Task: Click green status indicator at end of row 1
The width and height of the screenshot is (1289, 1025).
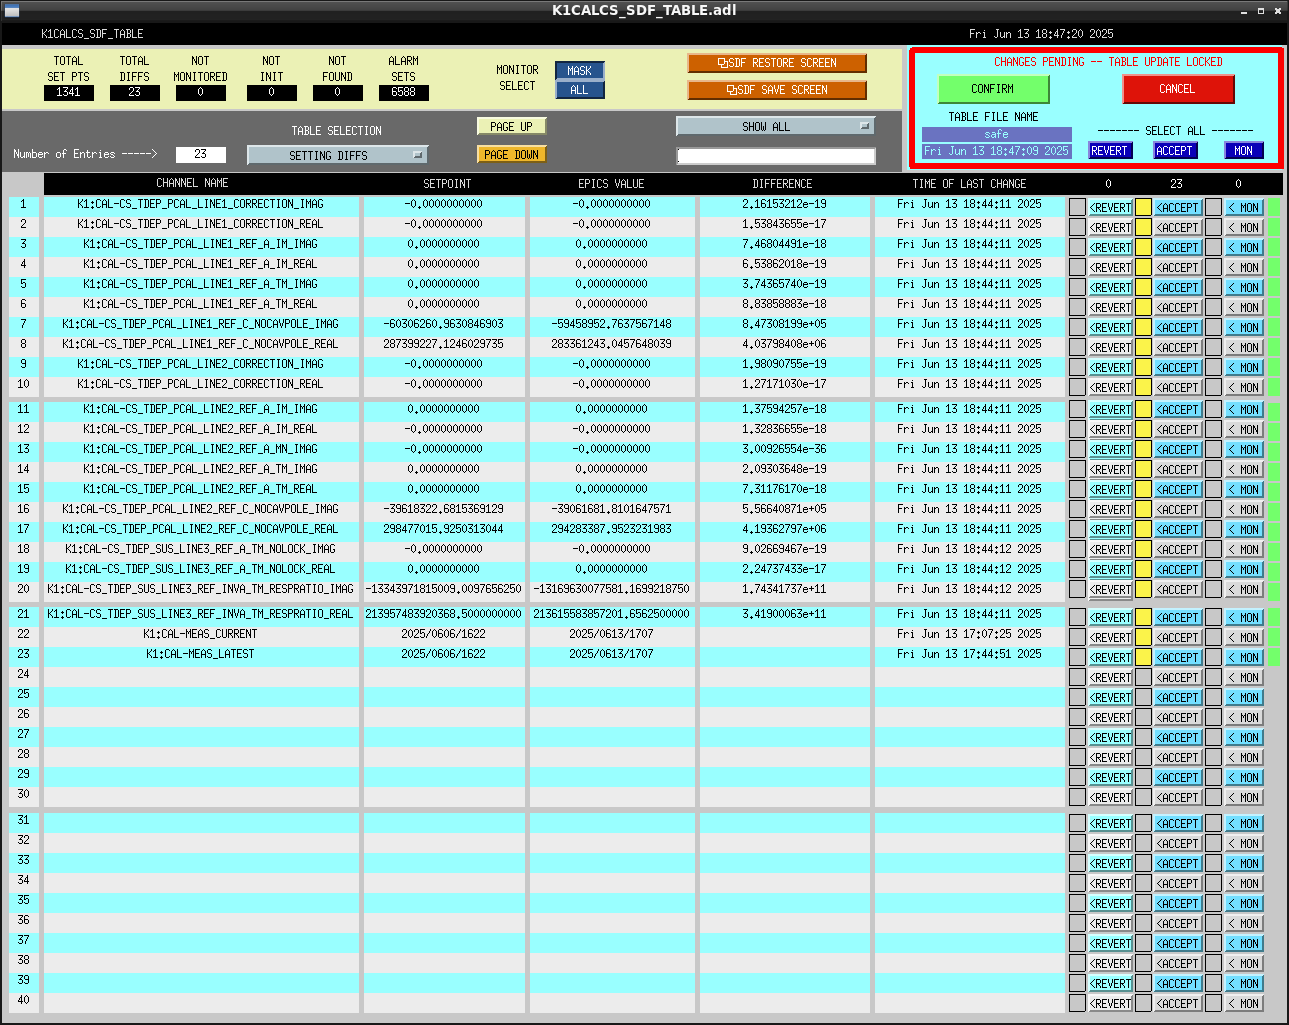Action: tap(1274, 208)
